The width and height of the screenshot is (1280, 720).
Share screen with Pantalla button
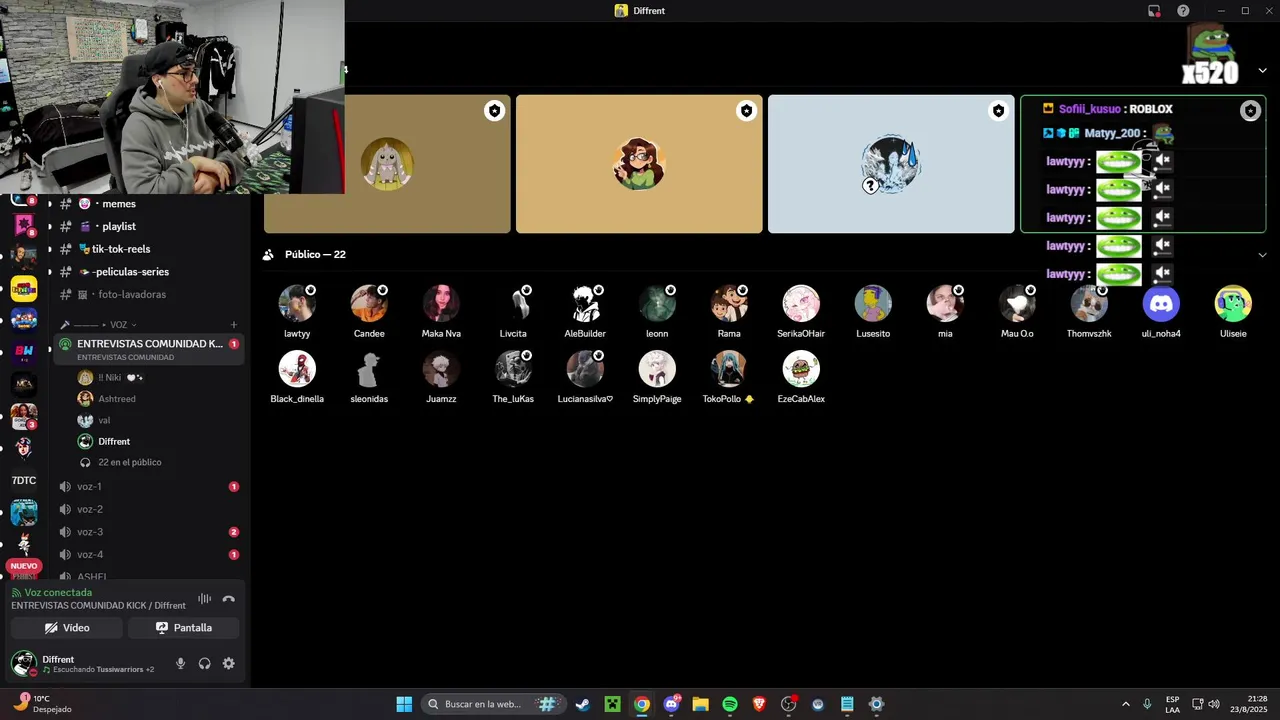pos(184,628)
